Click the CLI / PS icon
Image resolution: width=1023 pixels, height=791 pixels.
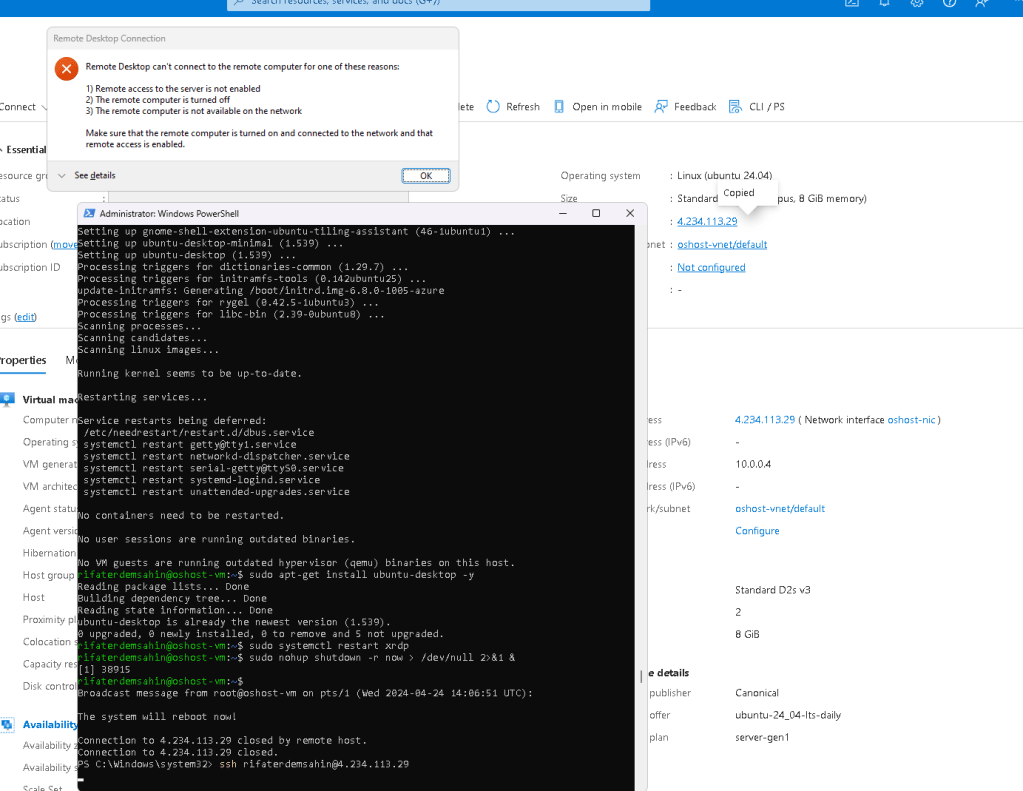(735, 106)
